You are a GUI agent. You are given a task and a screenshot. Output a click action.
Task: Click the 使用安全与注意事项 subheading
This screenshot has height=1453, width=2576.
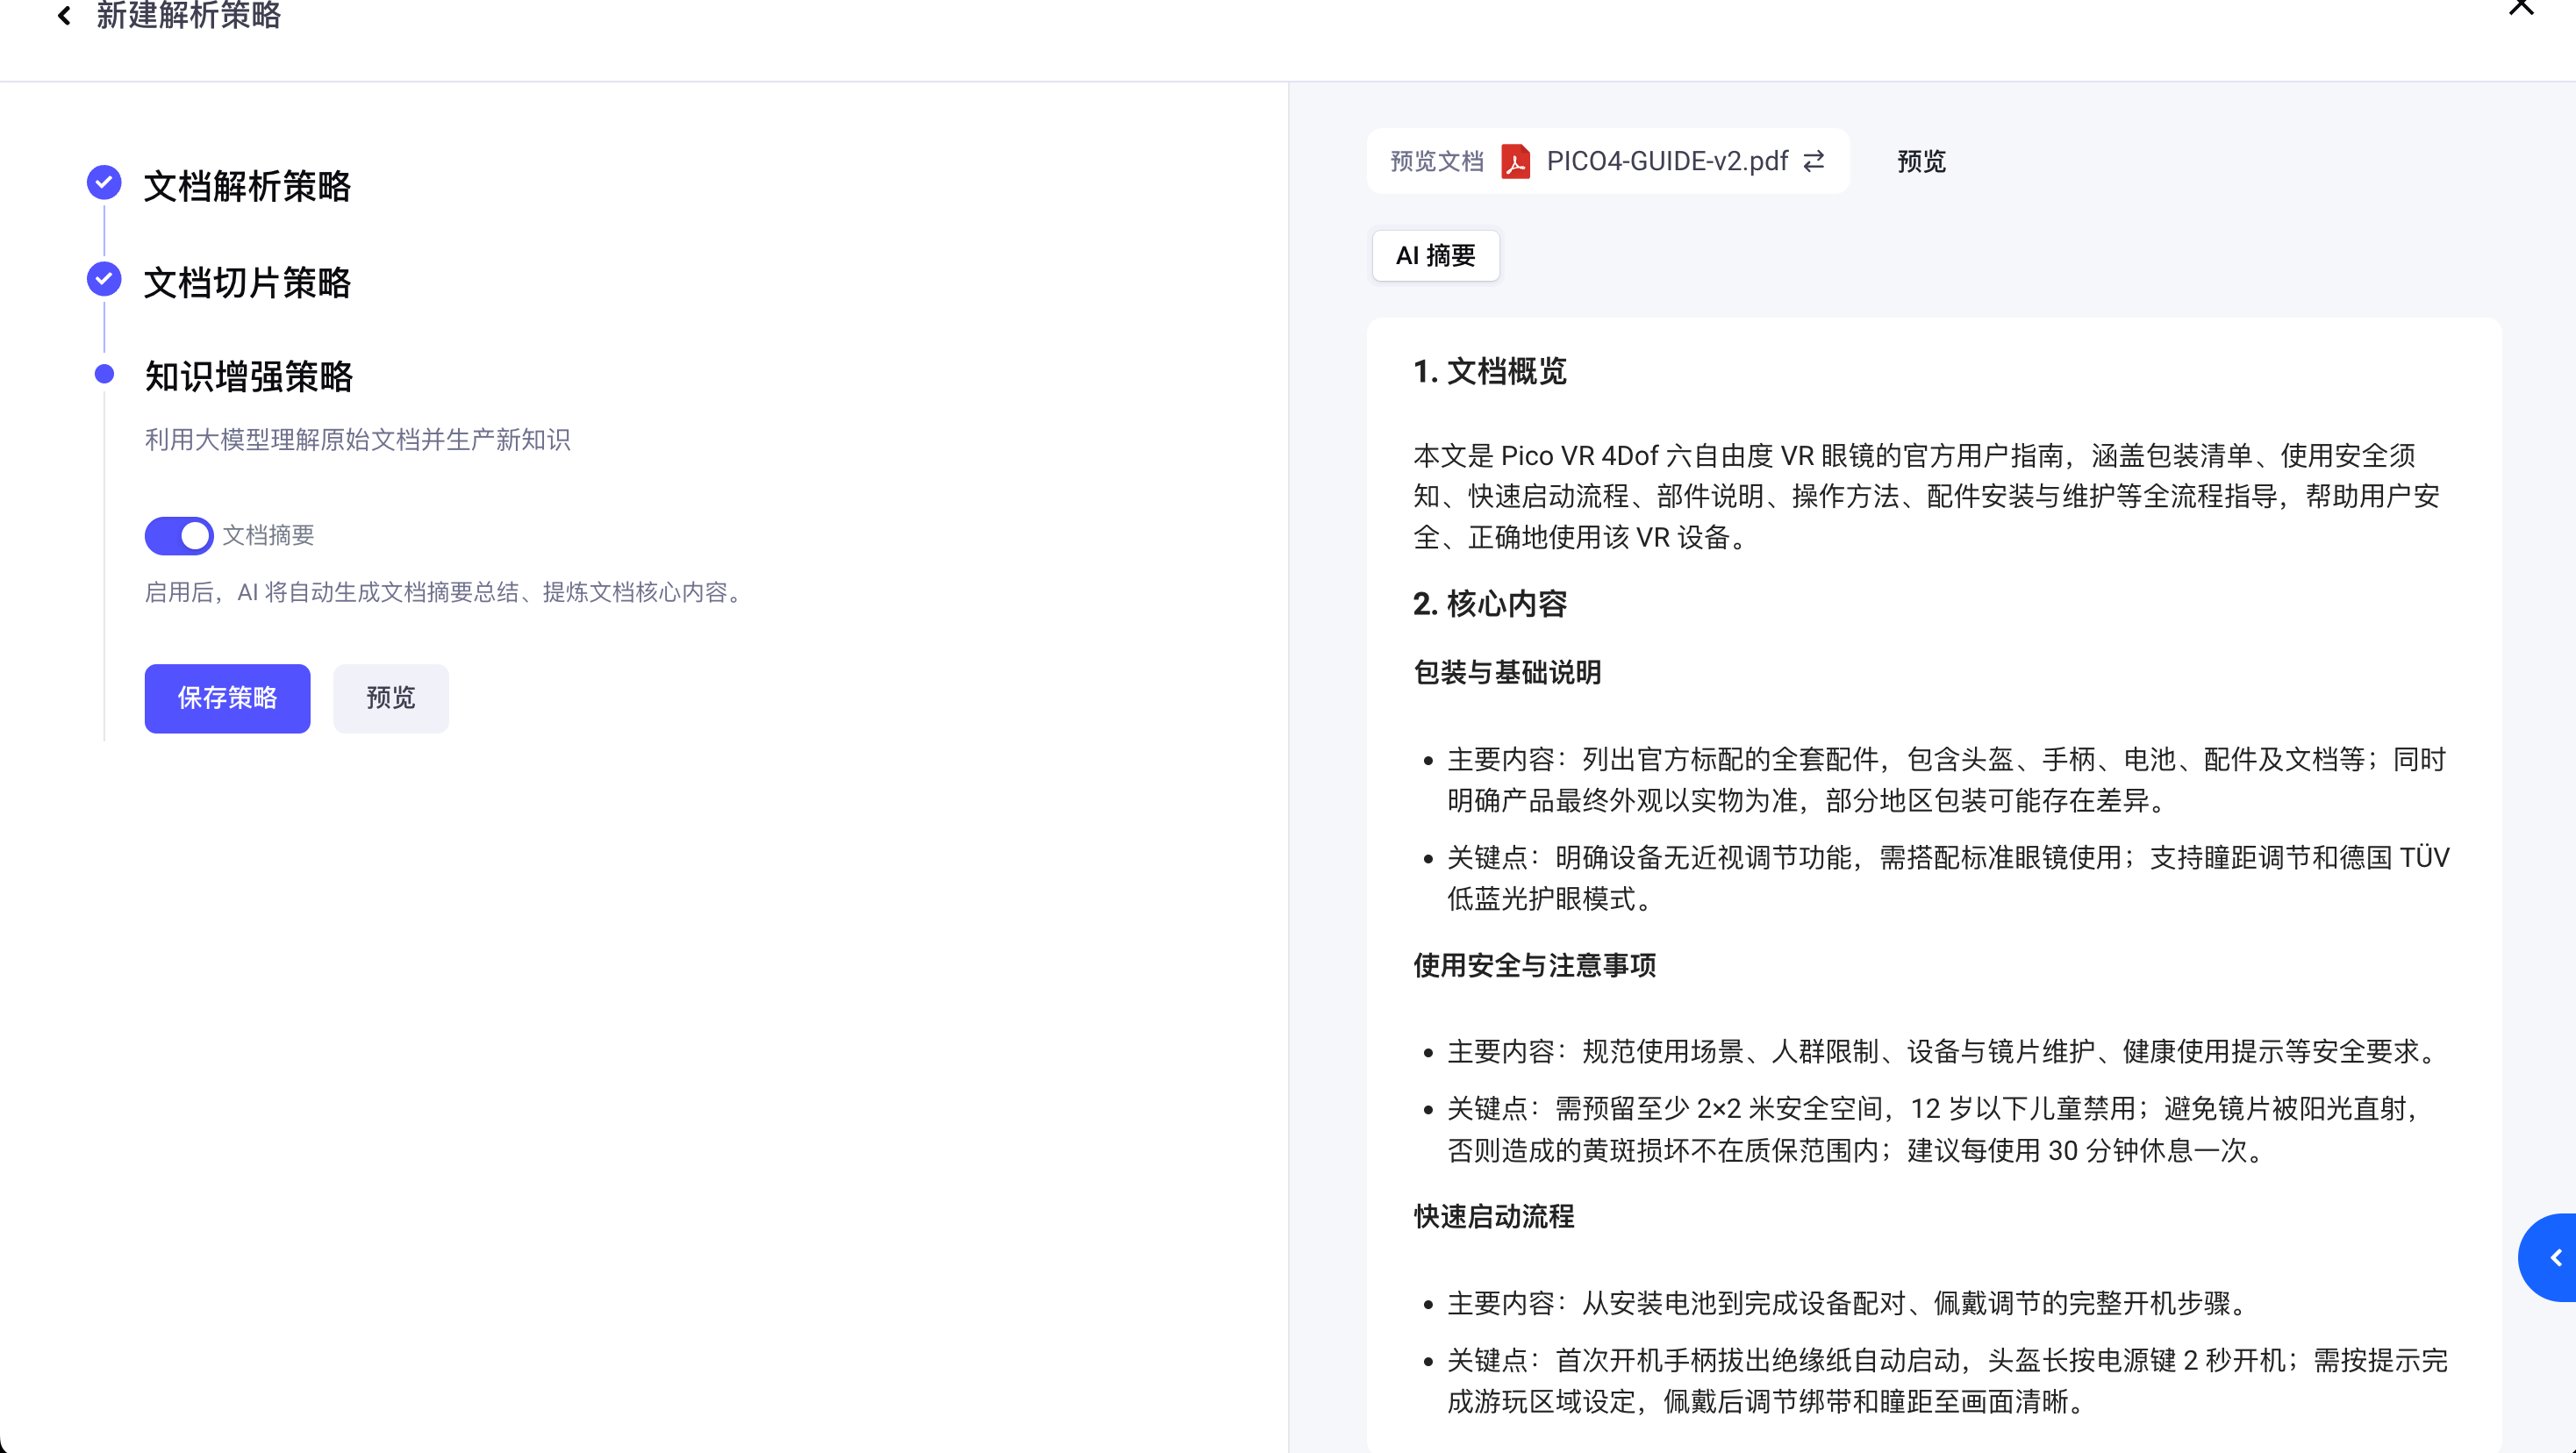tap(1534, 965)
